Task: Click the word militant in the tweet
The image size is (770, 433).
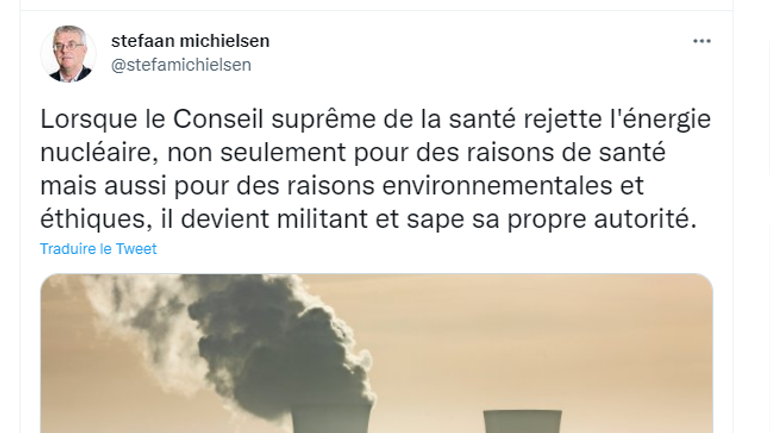Action: (322, 219)
